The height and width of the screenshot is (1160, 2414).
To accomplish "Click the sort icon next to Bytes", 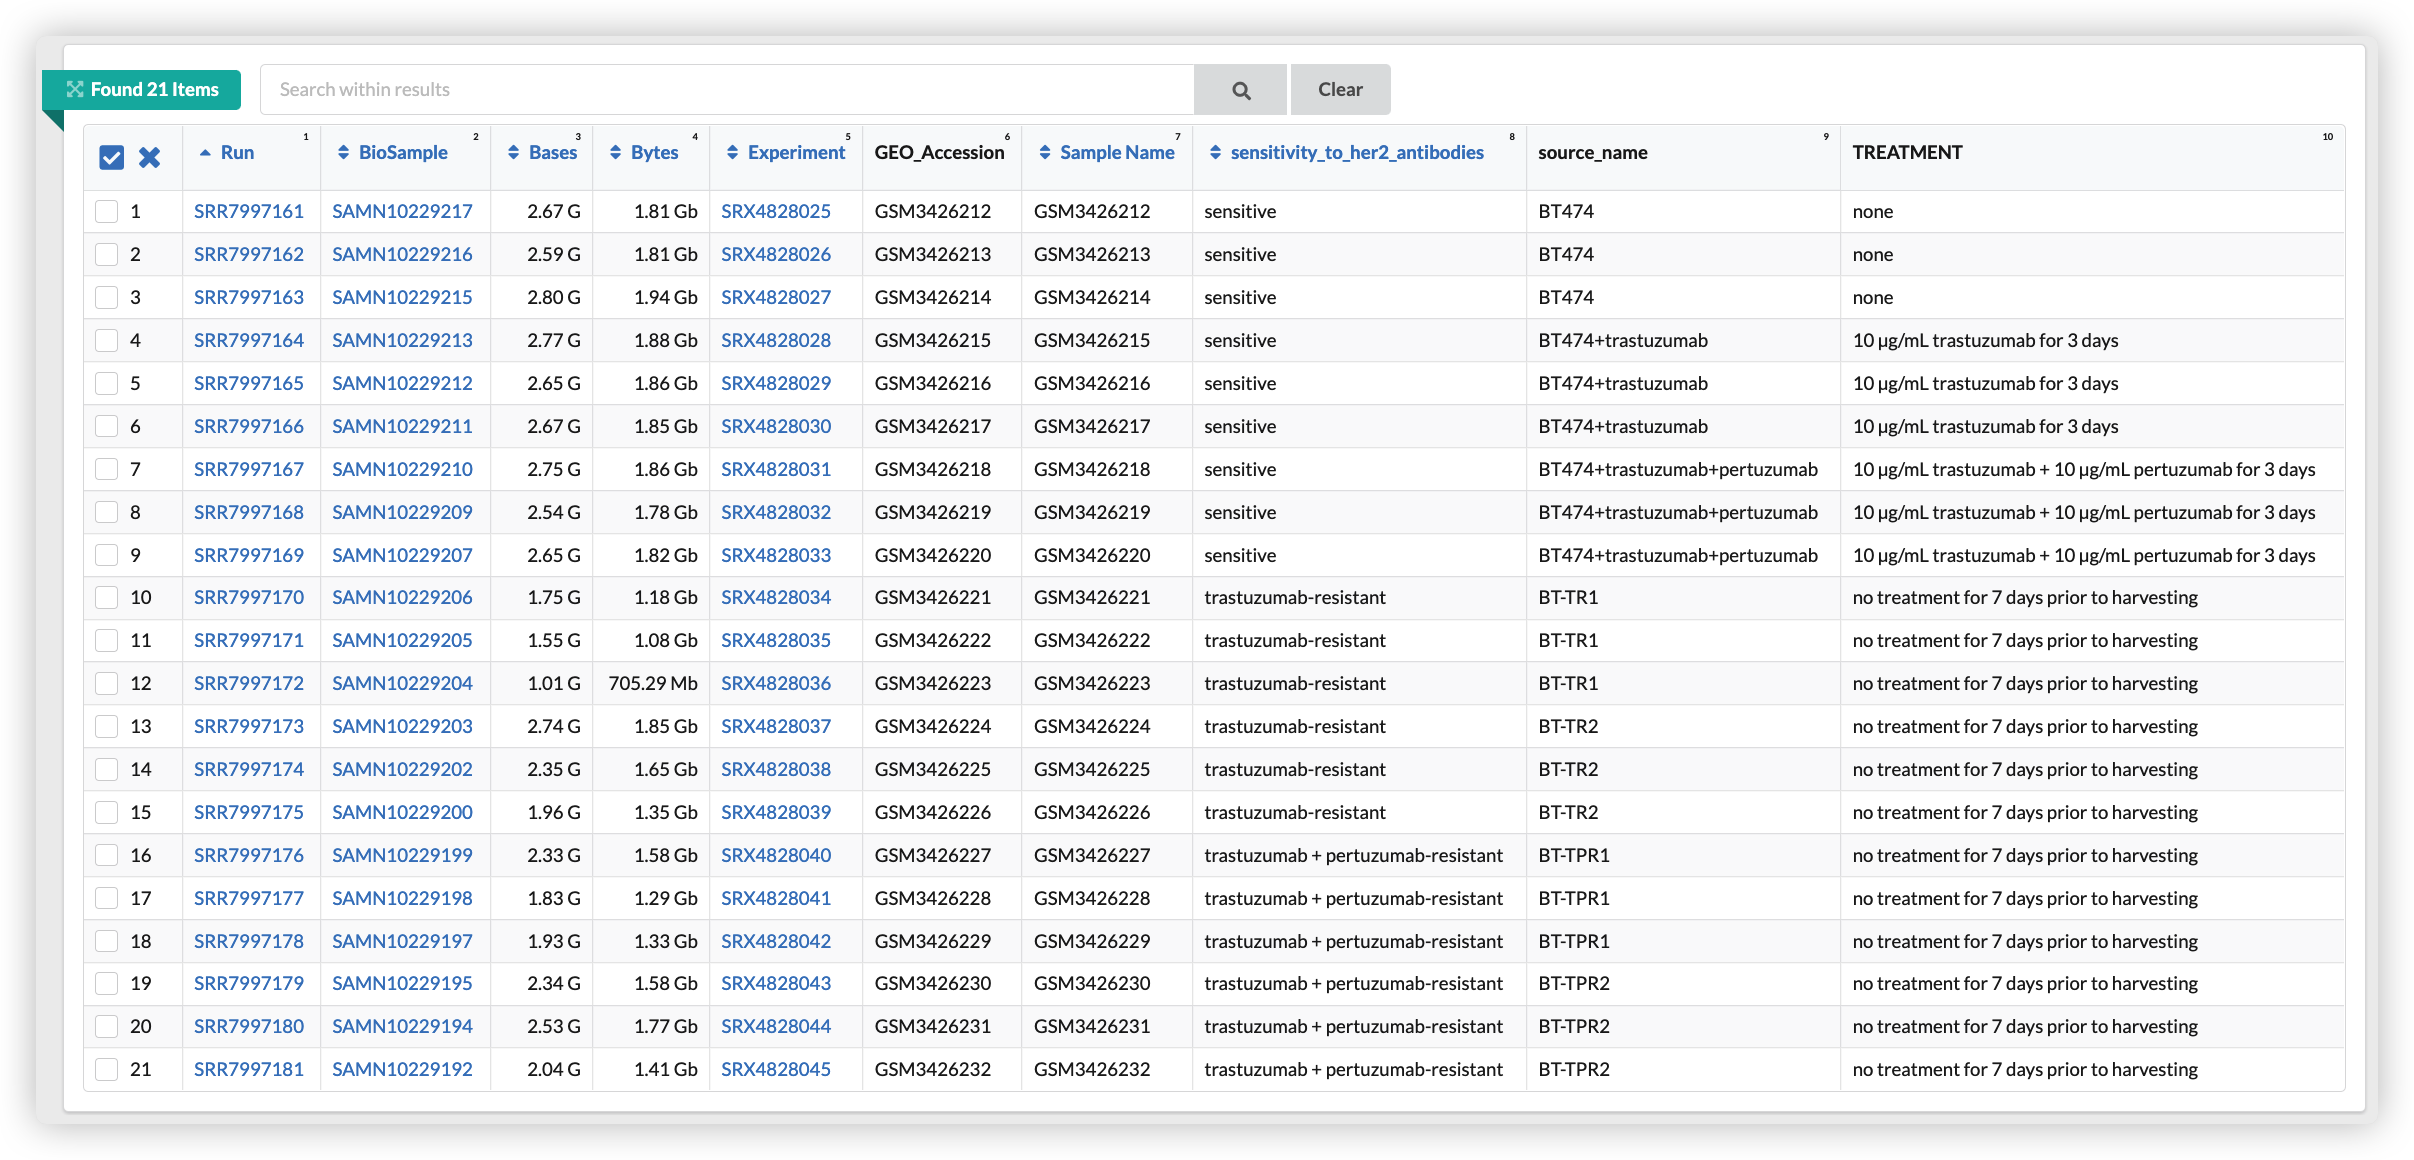I will (x=617, y=152).
